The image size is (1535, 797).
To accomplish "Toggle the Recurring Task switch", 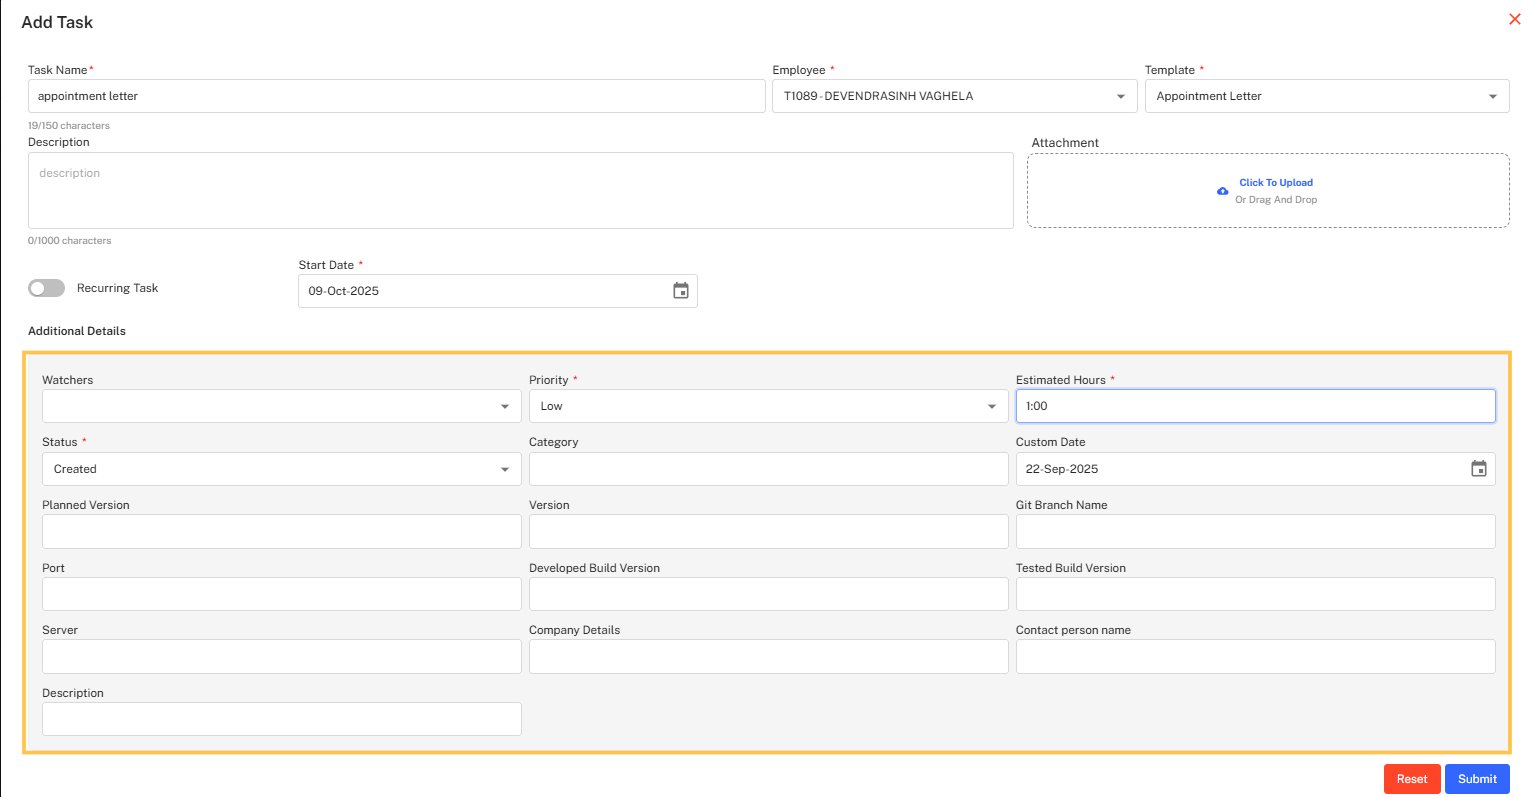I will pyautogui.click(x=47, y=288).
